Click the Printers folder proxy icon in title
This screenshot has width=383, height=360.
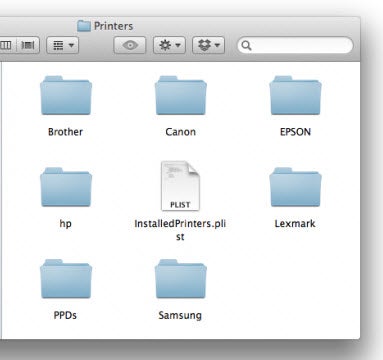click(84, 26)
